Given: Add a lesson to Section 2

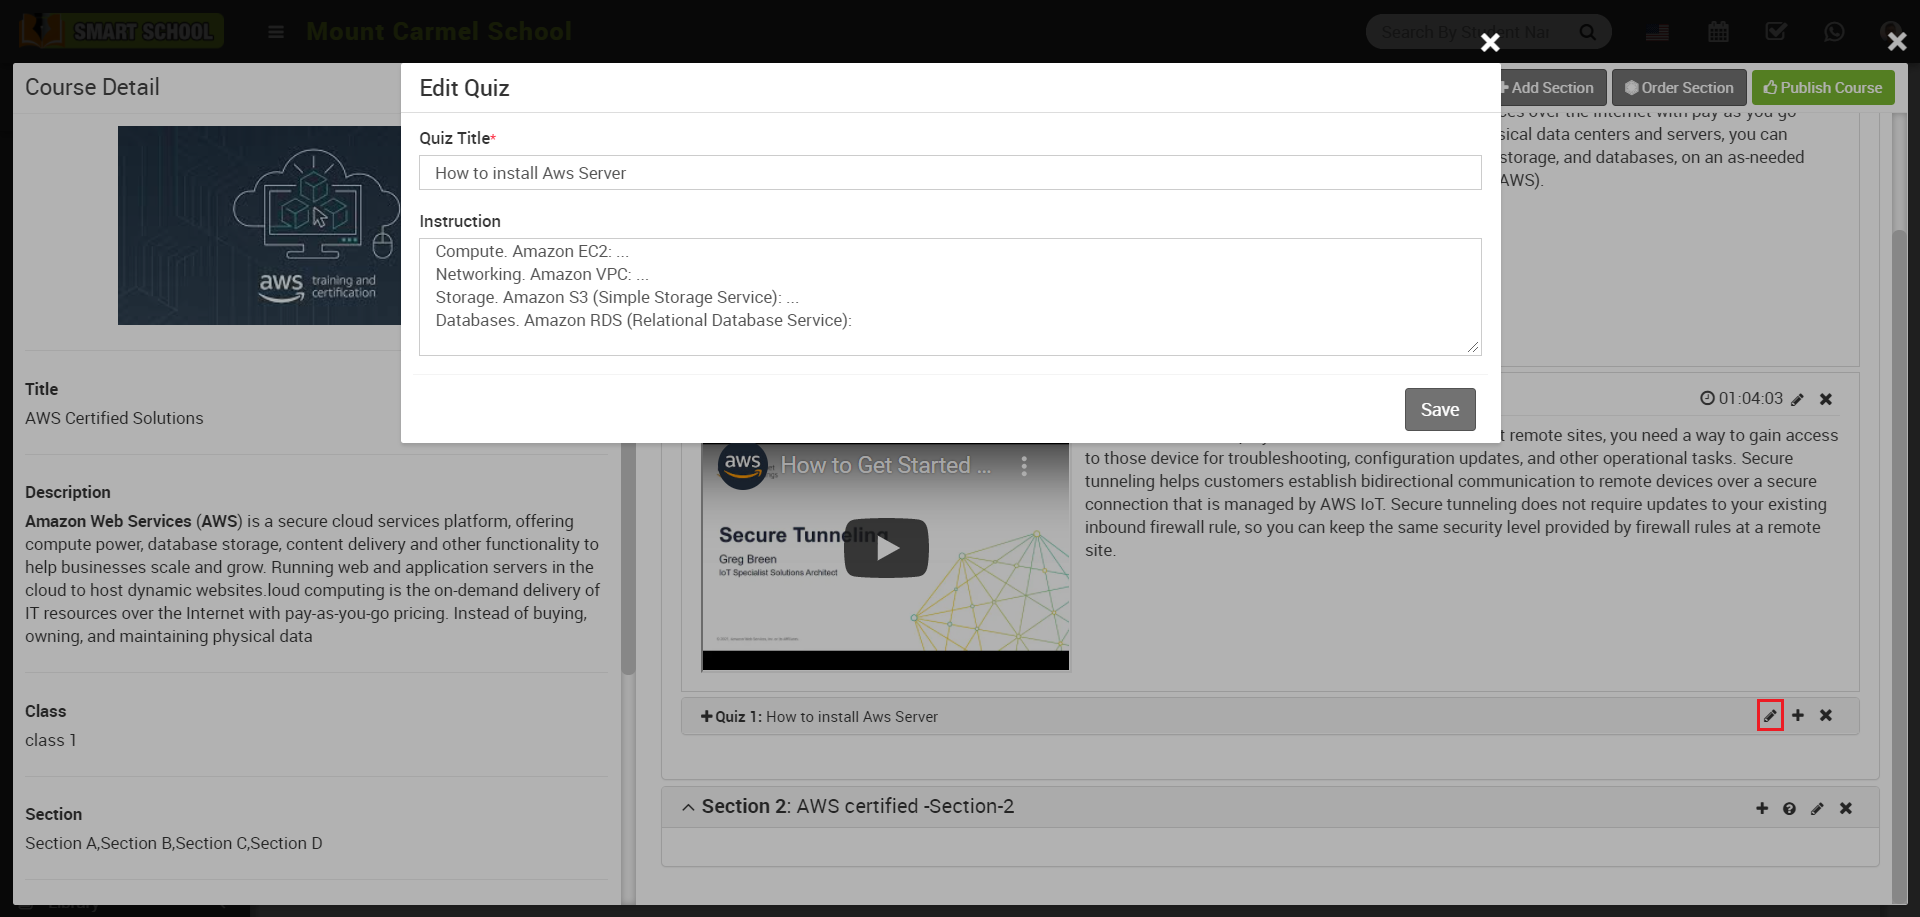Looking at the screenshot, I should [1762, 809].
